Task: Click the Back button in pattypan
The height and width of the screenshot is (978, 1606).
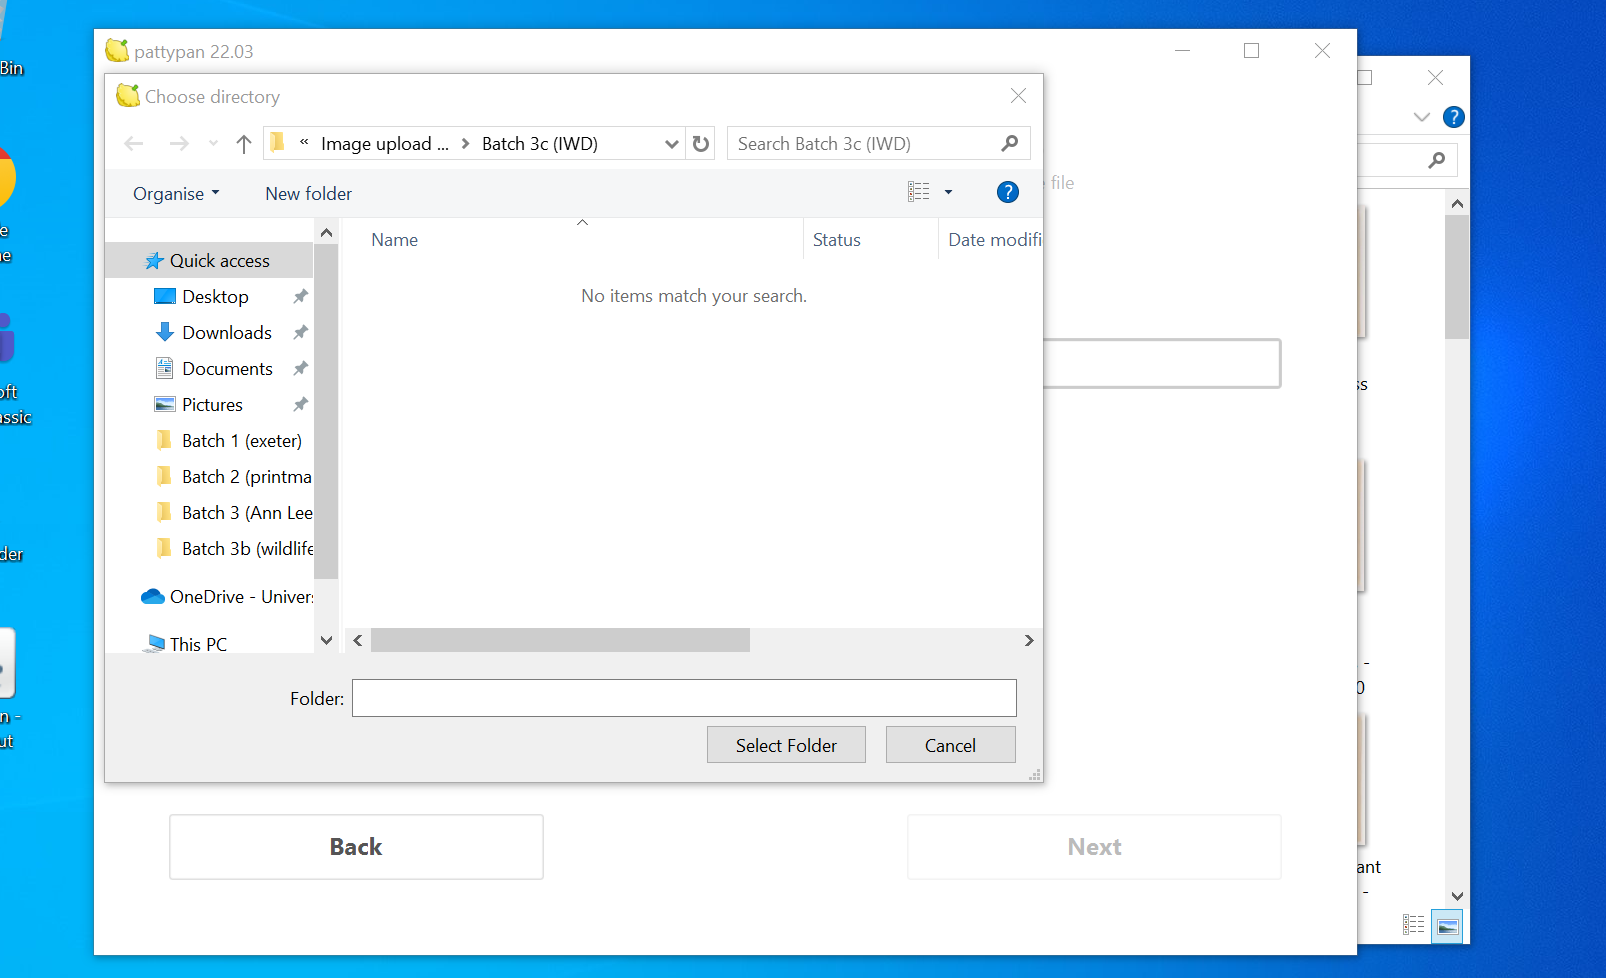Action: tap(356, 847)
